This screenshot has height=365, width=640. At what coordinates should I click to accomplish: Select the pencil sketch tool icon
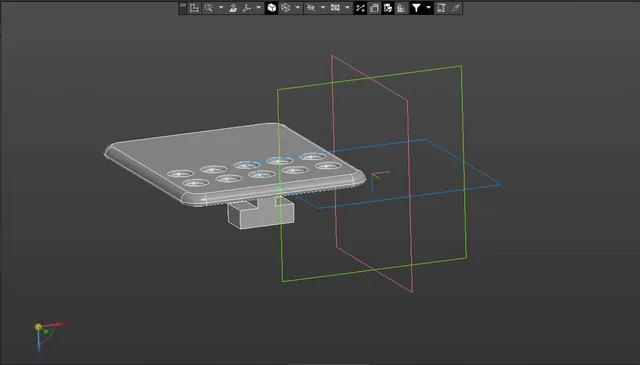(456, 8)
